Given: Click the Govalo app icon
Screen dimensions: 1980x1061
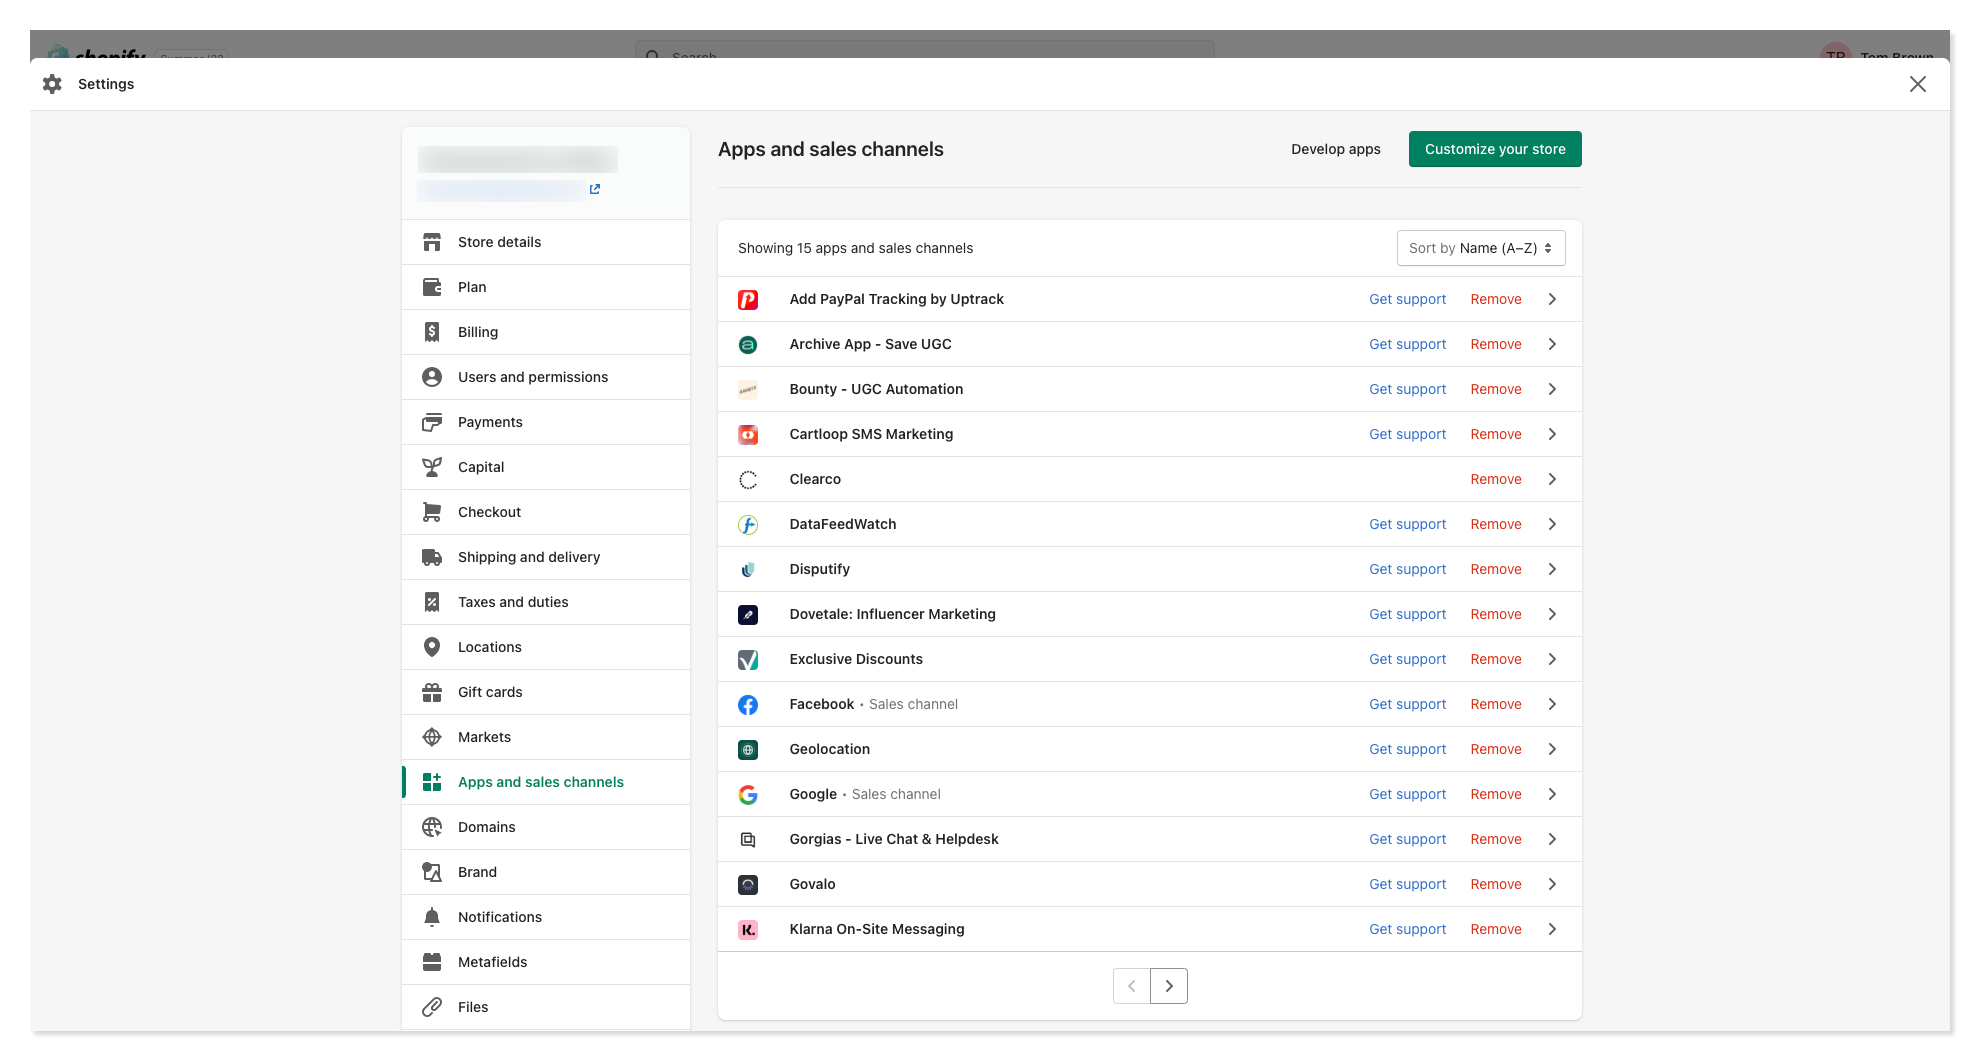Looking at the screenshot, I should tap(748, 884).
